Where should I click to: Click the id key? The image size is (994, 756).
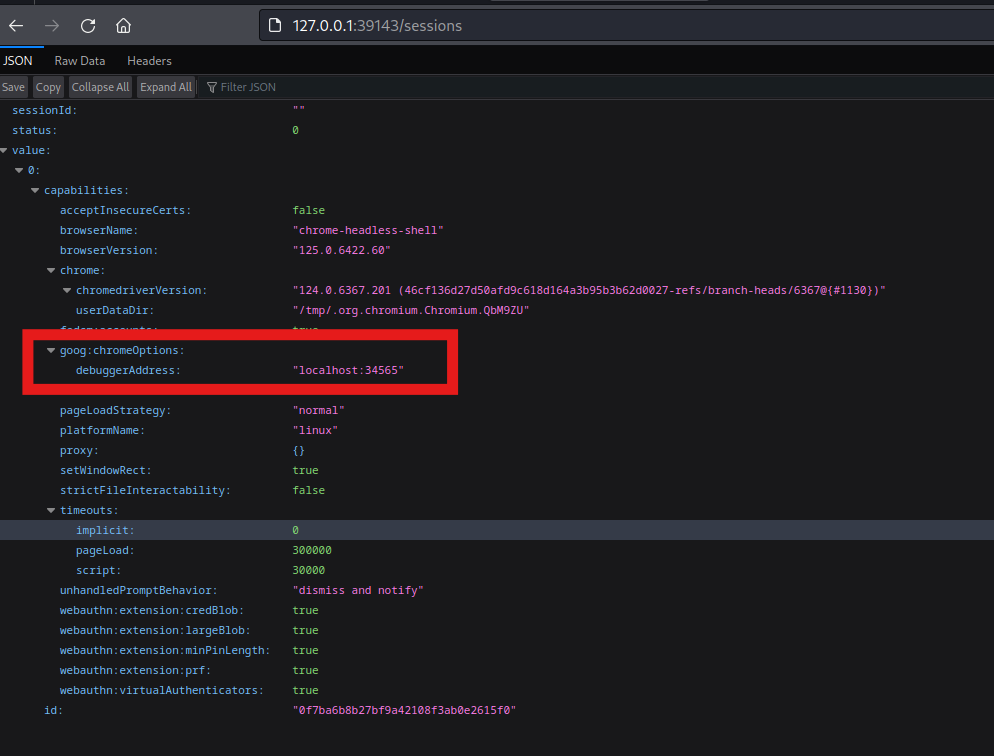pos(53,711)
